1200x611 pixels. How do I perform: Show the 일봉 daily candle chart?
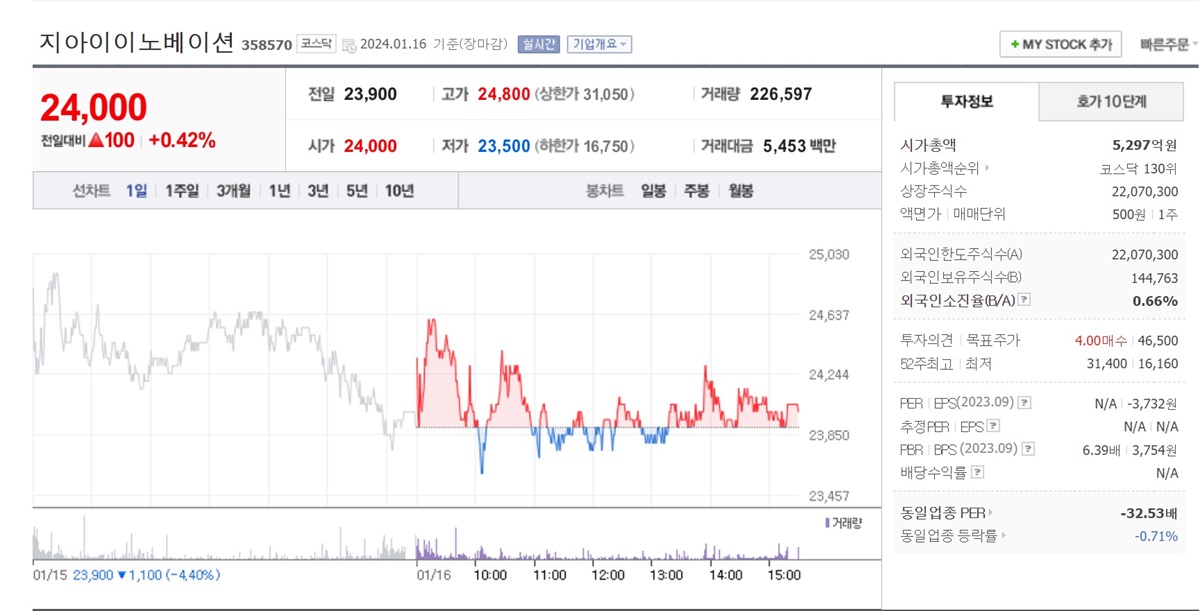(654, 191)
